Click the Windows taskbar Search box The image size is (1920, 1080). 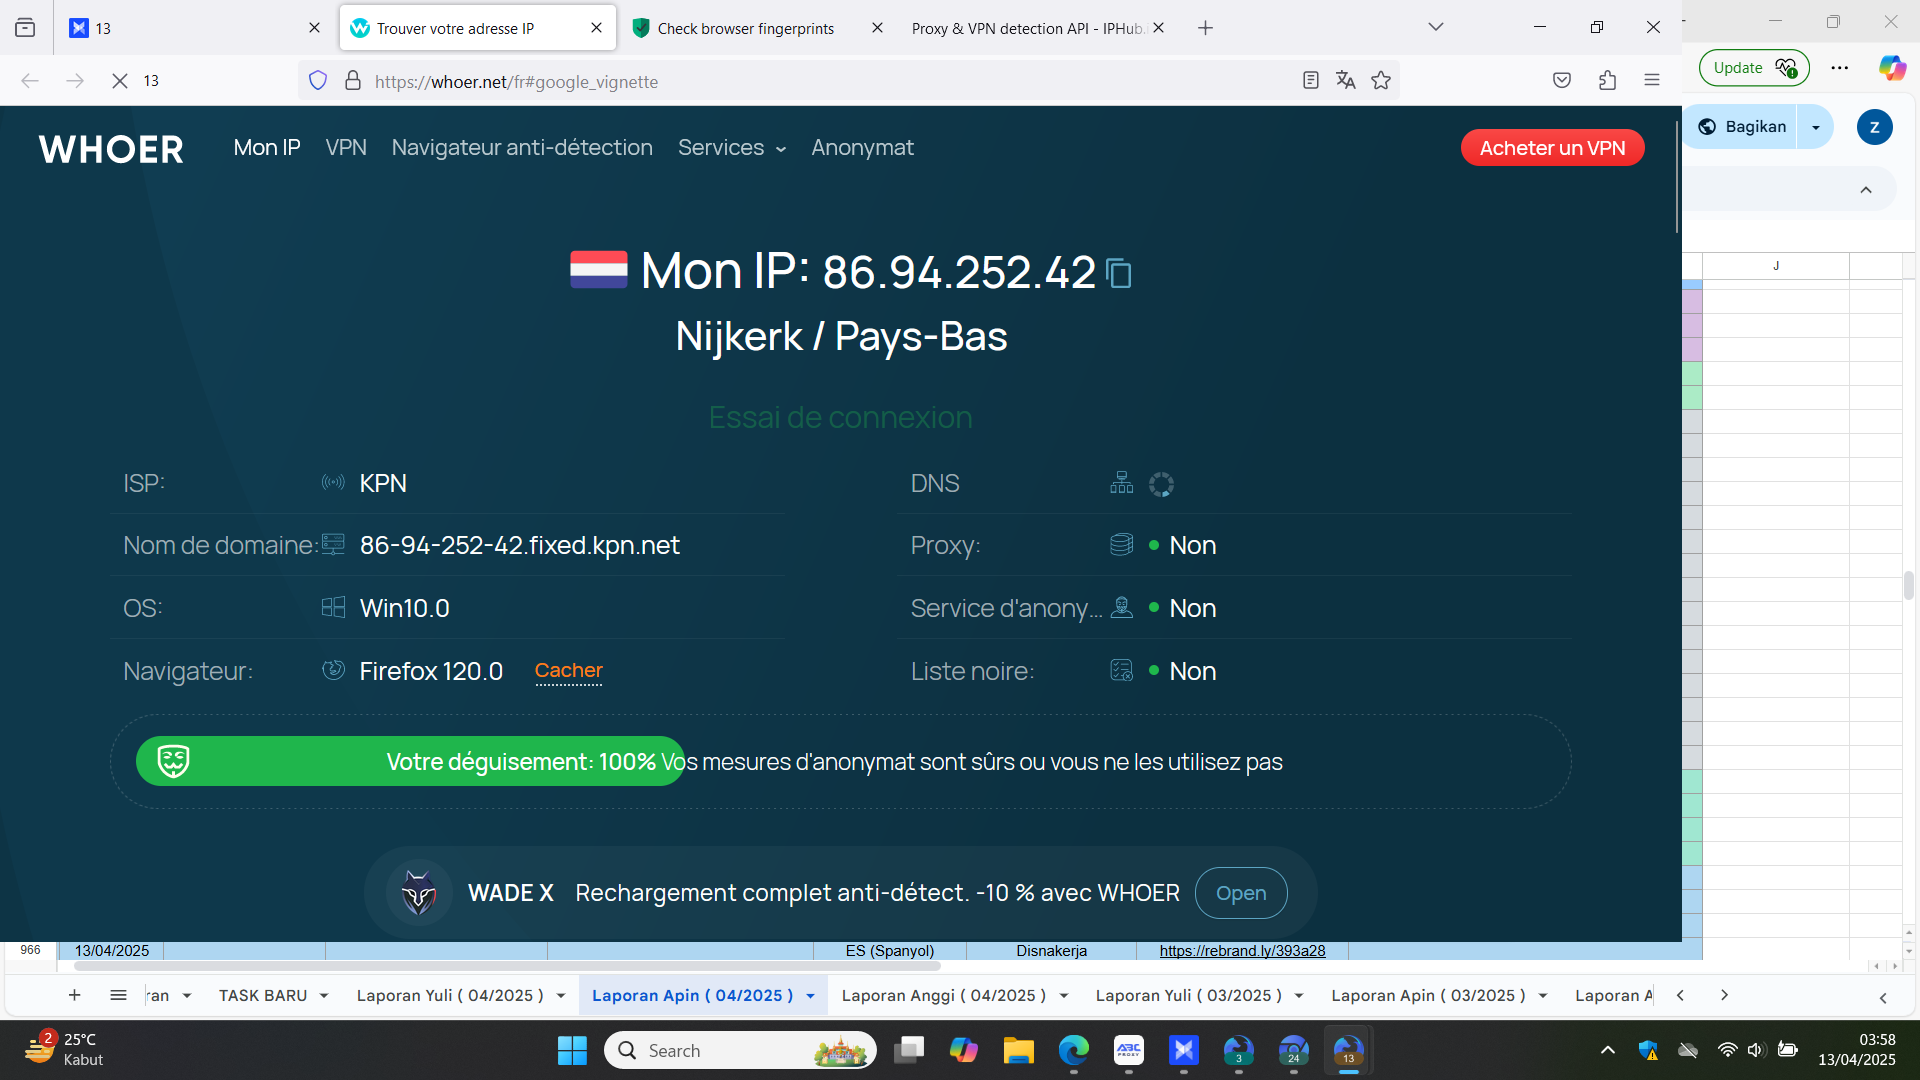pos(740,1051)
